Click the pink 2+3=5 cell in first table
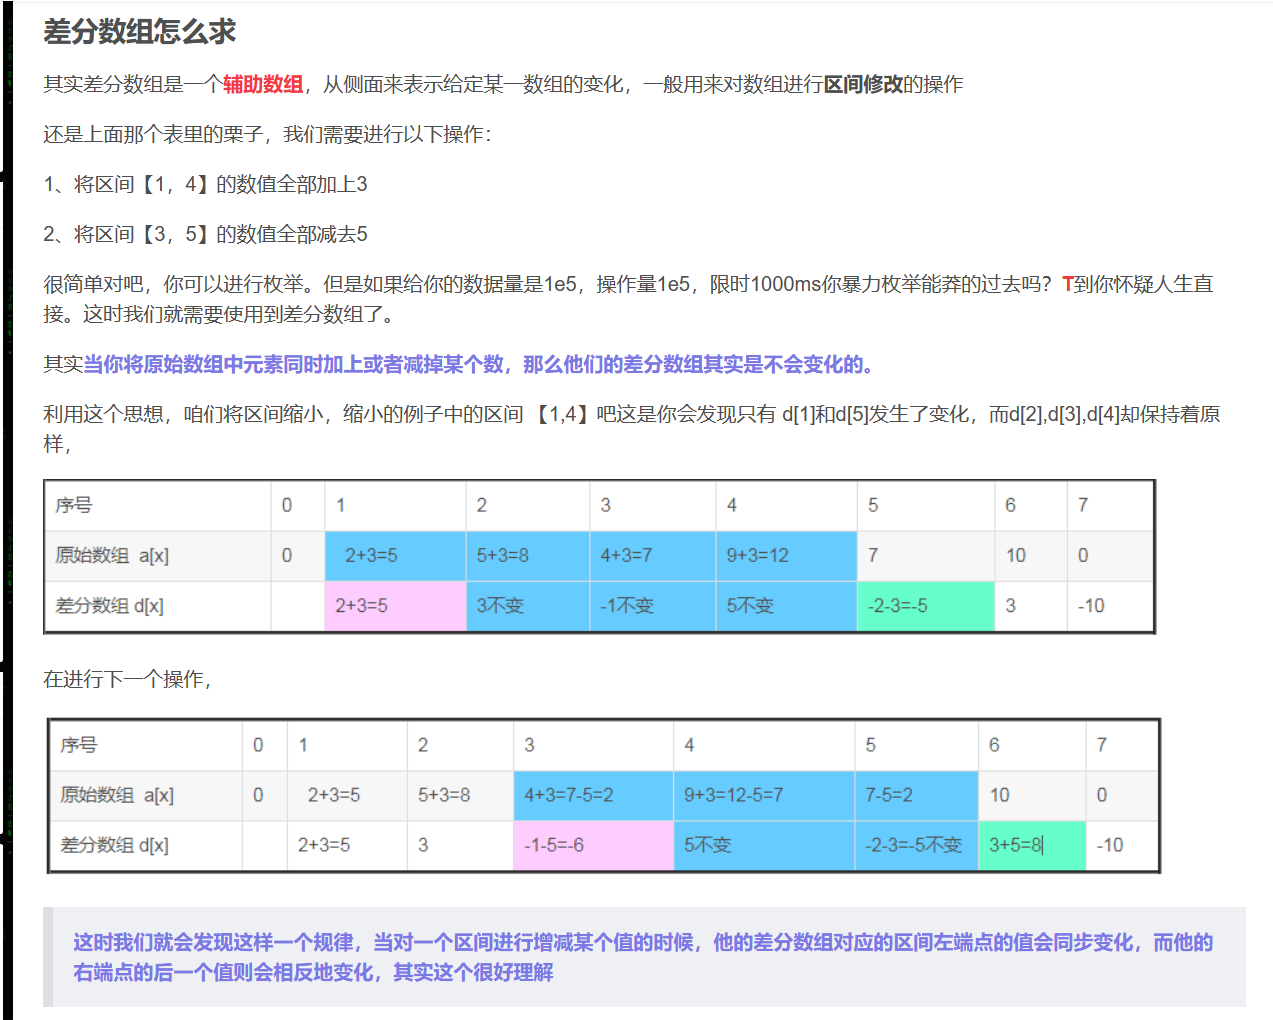The width and height of the screenshot is (1273, 1020). pos(361,606)
